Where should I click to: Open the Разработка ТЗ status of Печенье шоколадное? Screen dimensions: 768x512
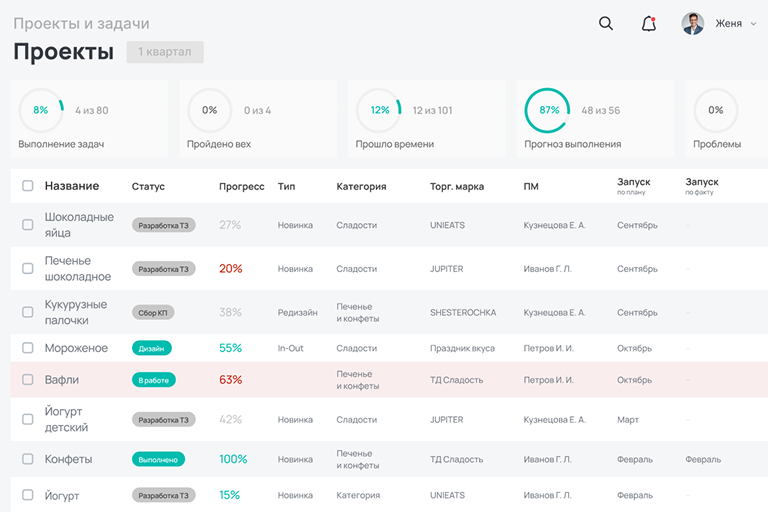coord(163,269)
